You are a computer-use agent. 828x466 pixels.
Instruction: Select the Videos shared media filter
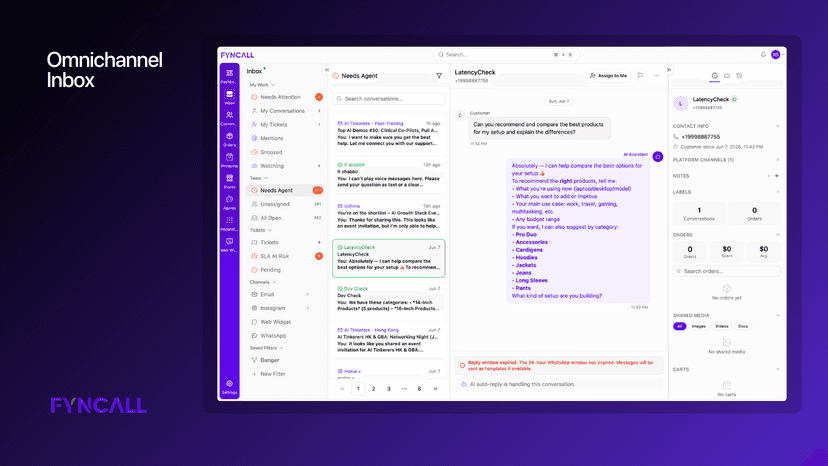(722, 327)
